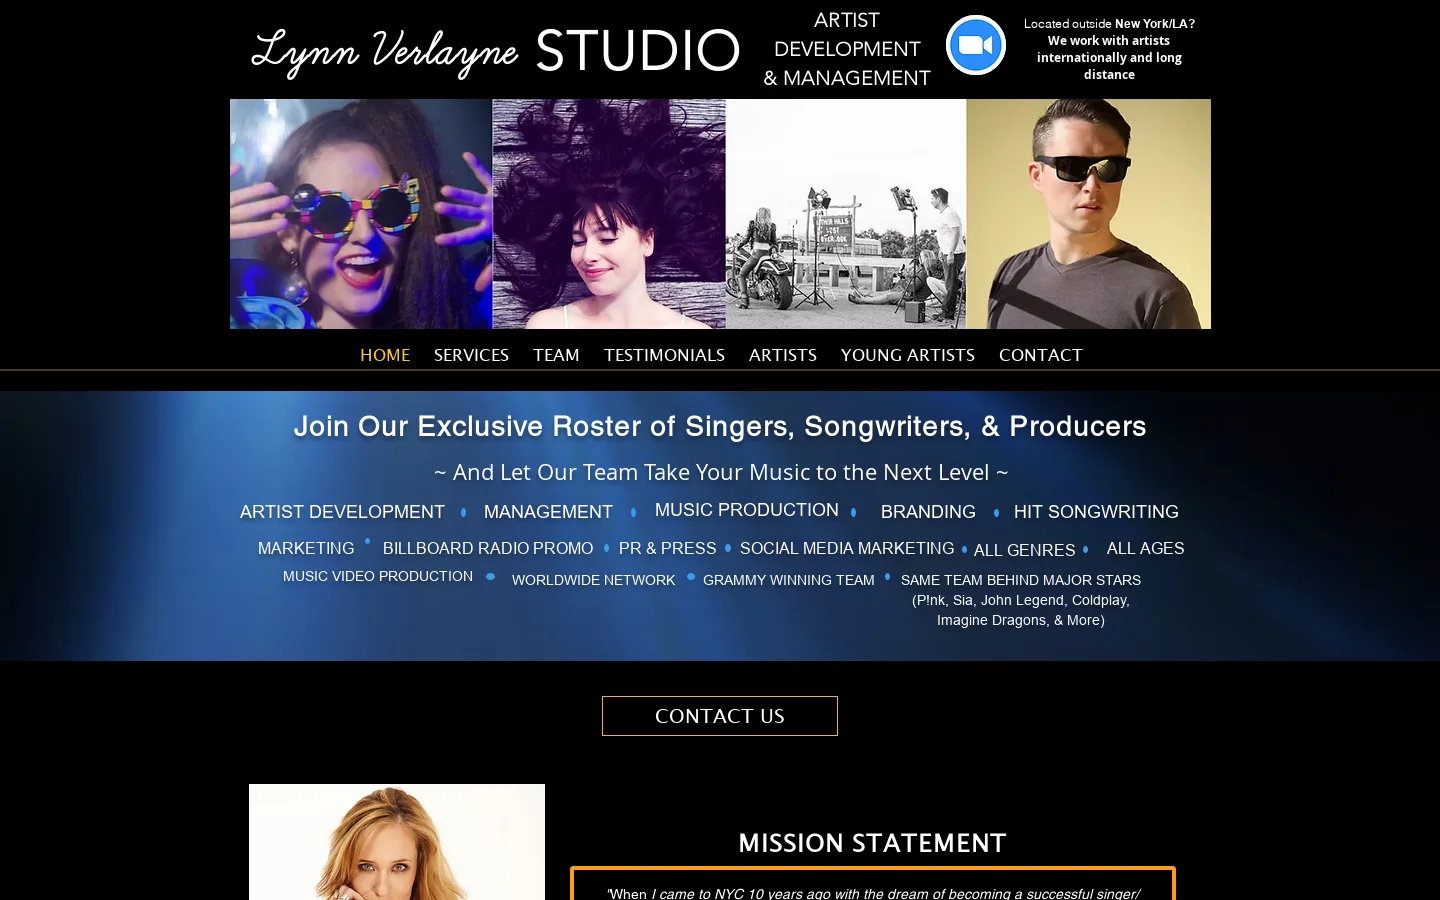Click the PR & PRESS text
The width and height of the screenshot is (1440, 900).
tap(668, 548)
